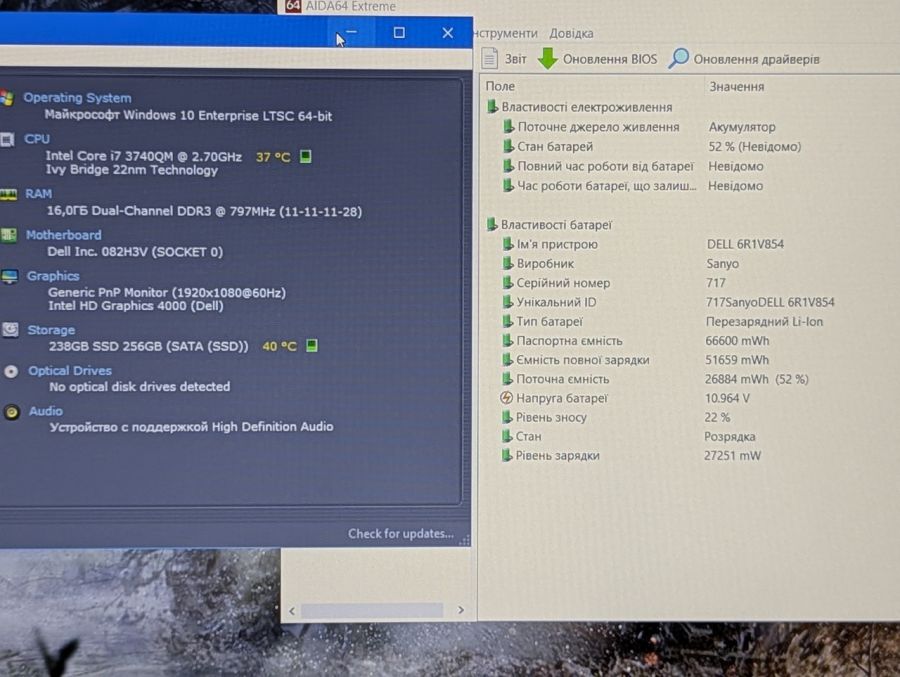Select the Повний час роботи від батареї row
The width and height of the screenshot is (900, 677).
(689, 166)
